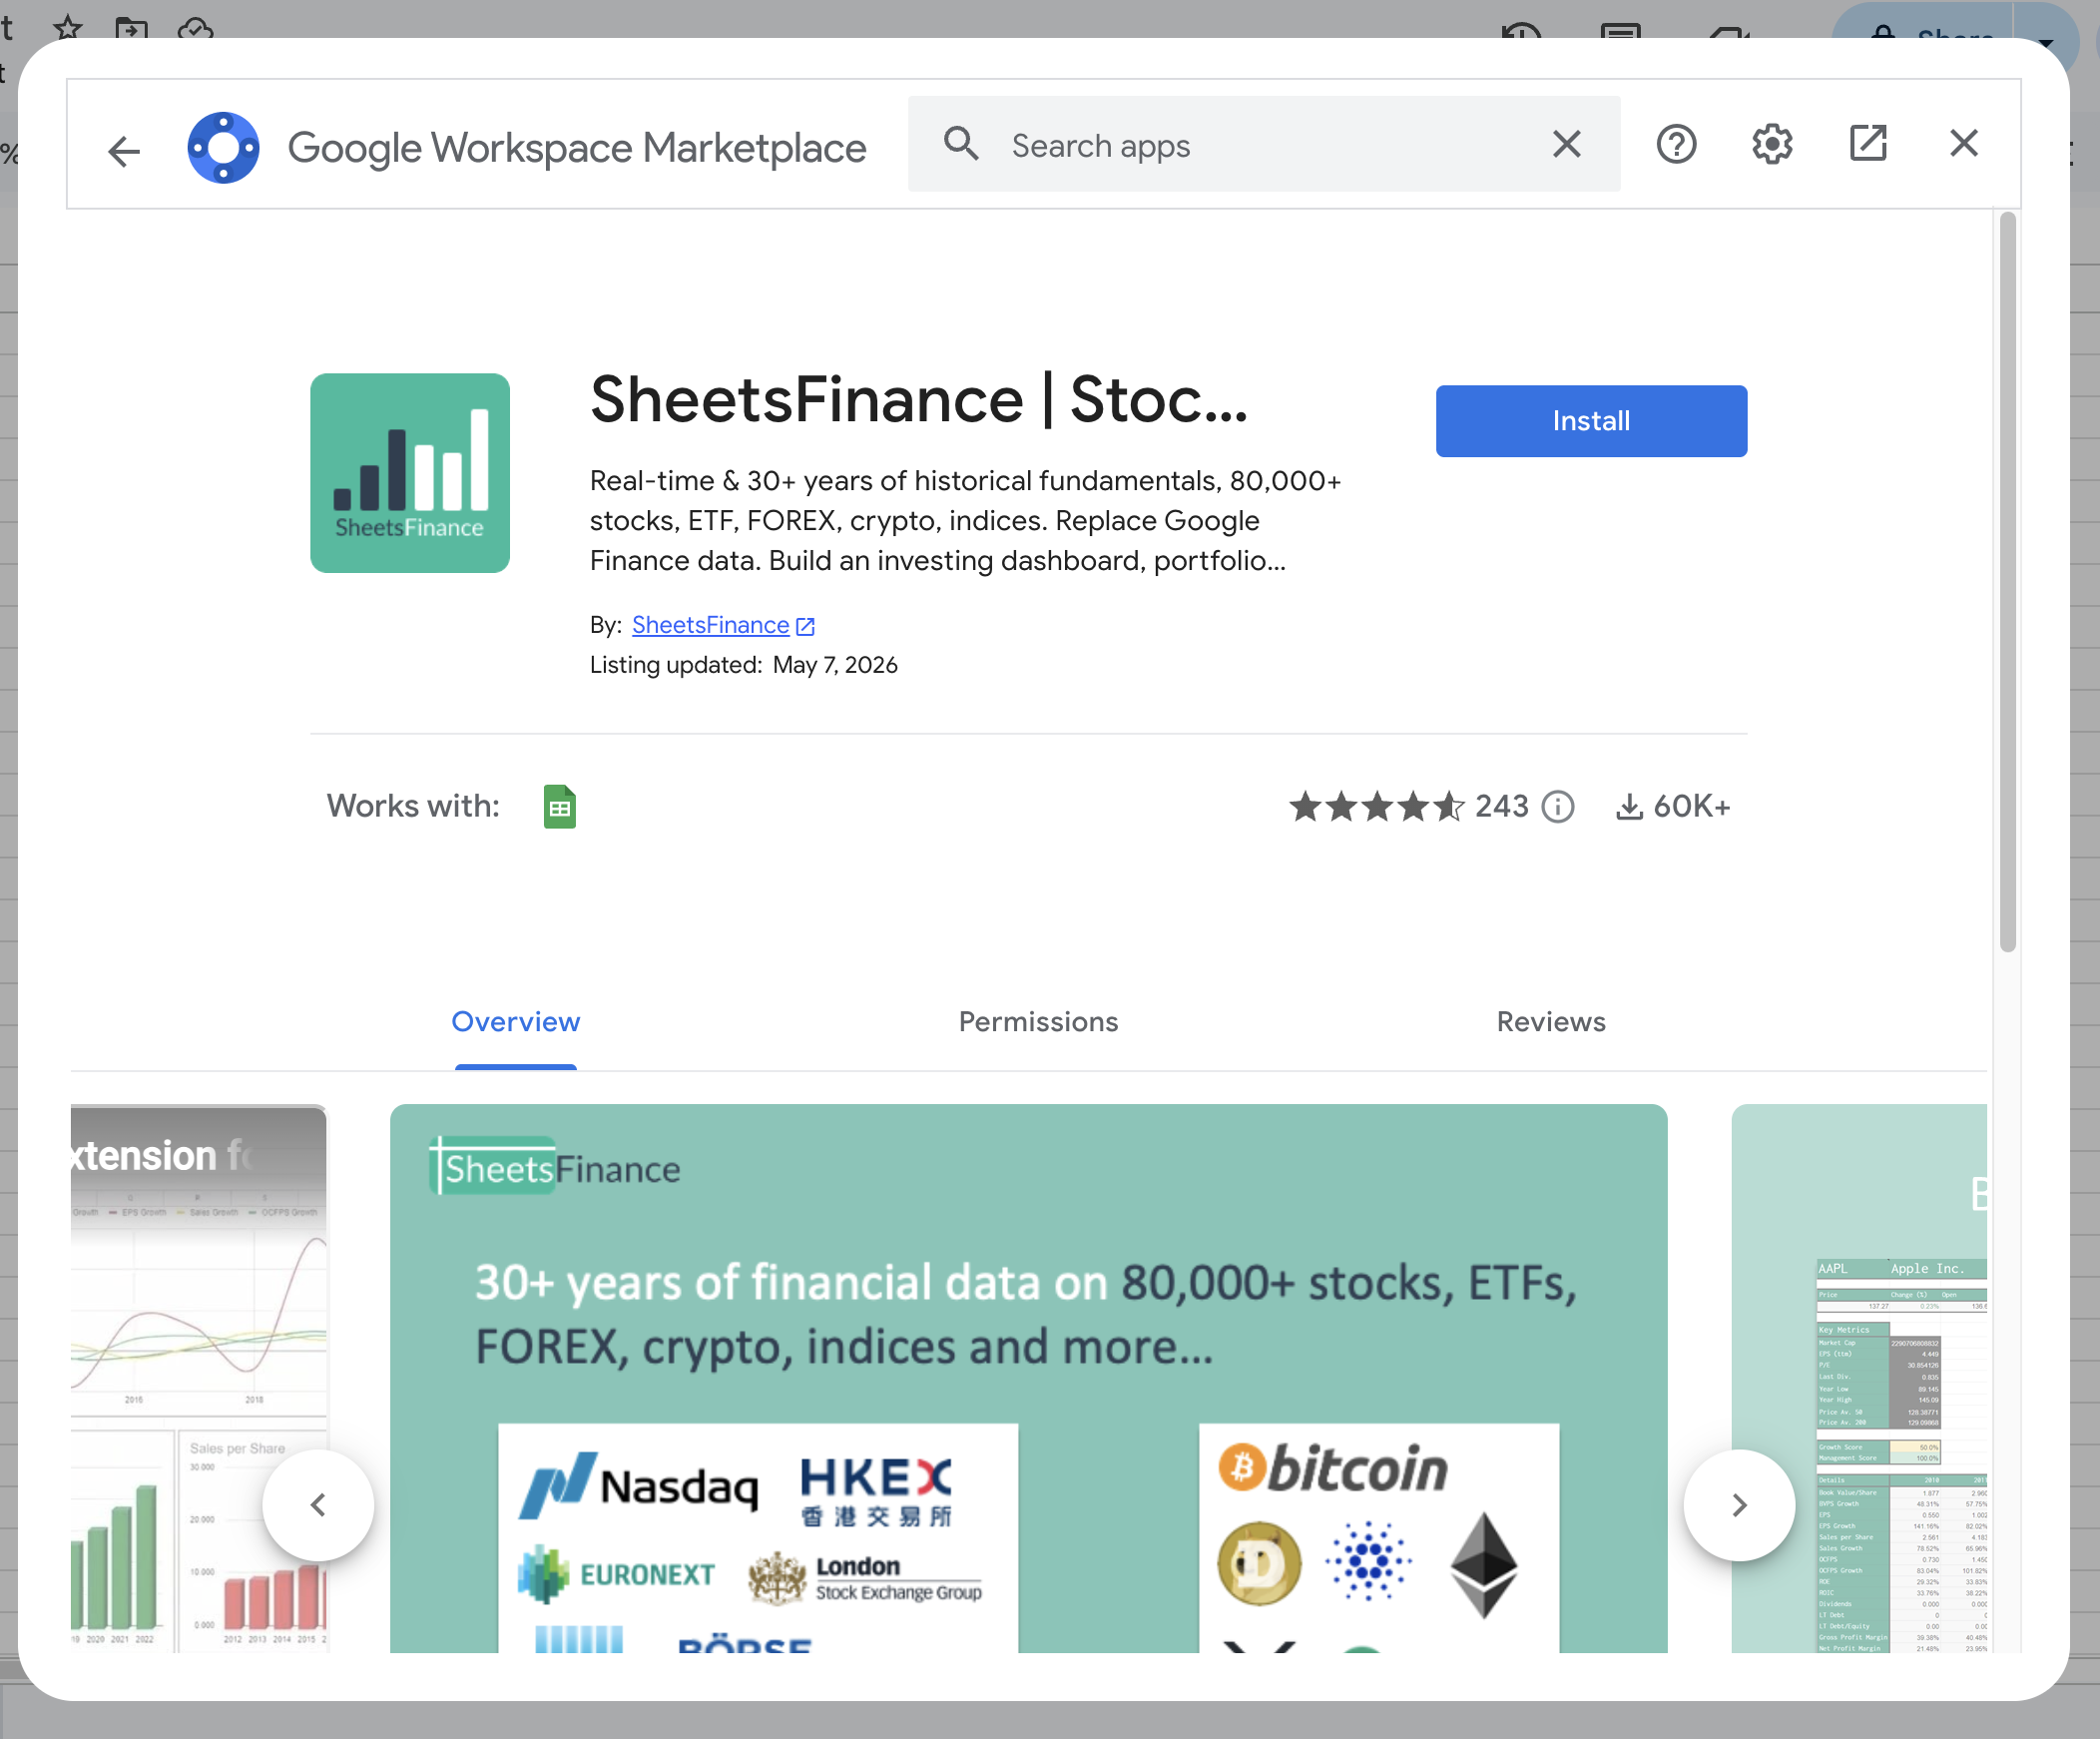Click the rating info icon next to 243
2100x1739 pixels.
(1558, 806)
